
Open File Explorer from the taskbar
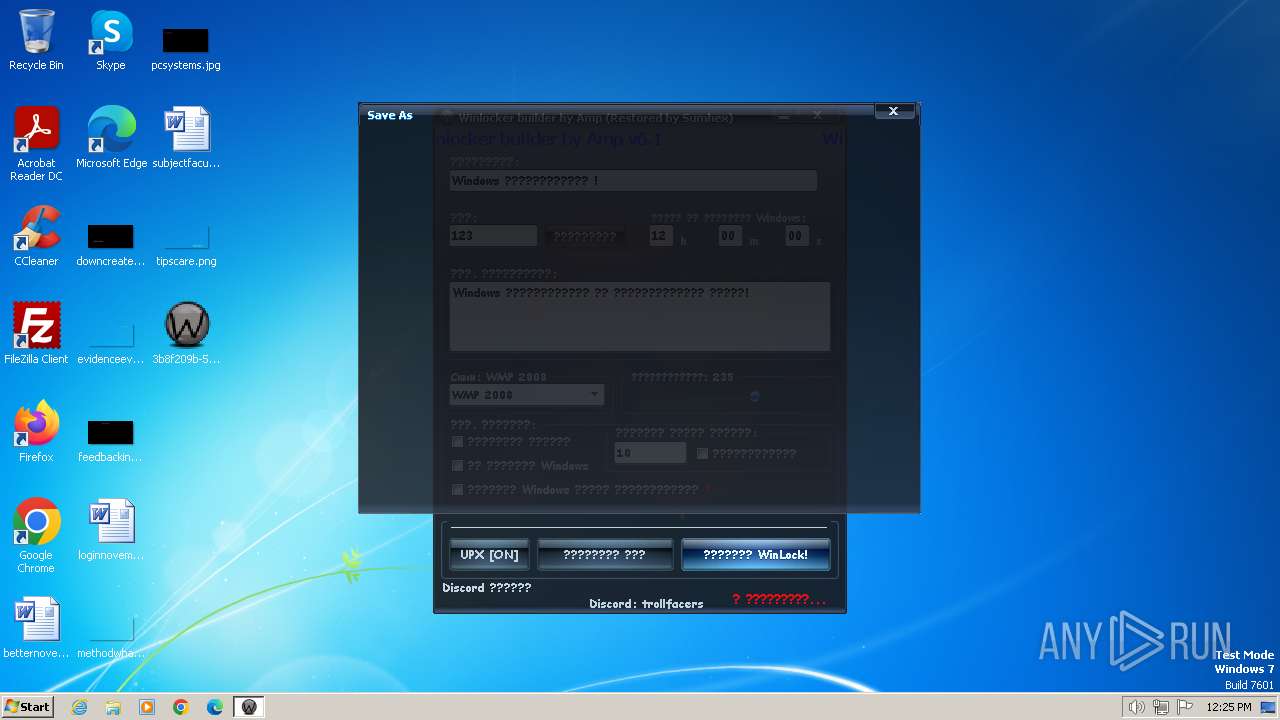[x=113, y=707]
